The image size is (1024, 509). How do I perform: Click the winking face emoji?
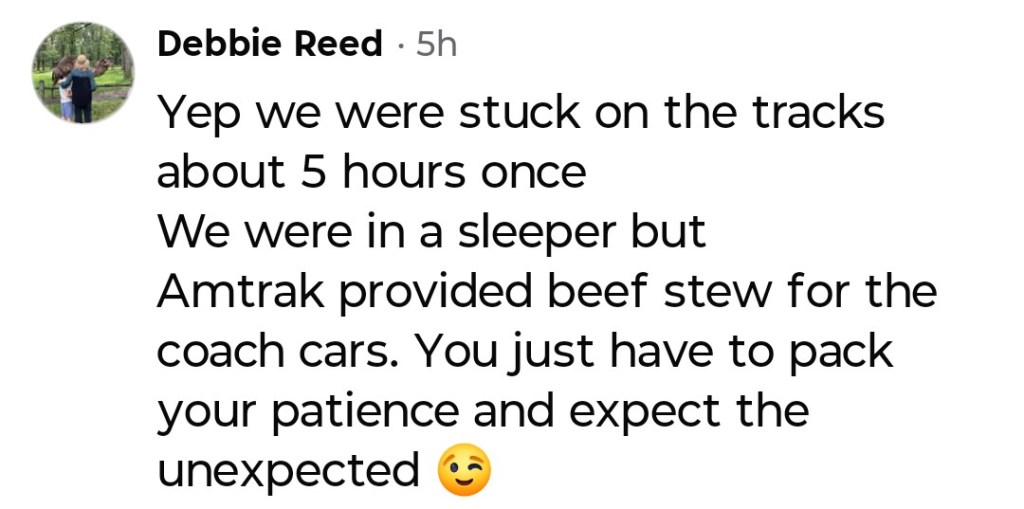pyautogui.click(x=465, y=470)
